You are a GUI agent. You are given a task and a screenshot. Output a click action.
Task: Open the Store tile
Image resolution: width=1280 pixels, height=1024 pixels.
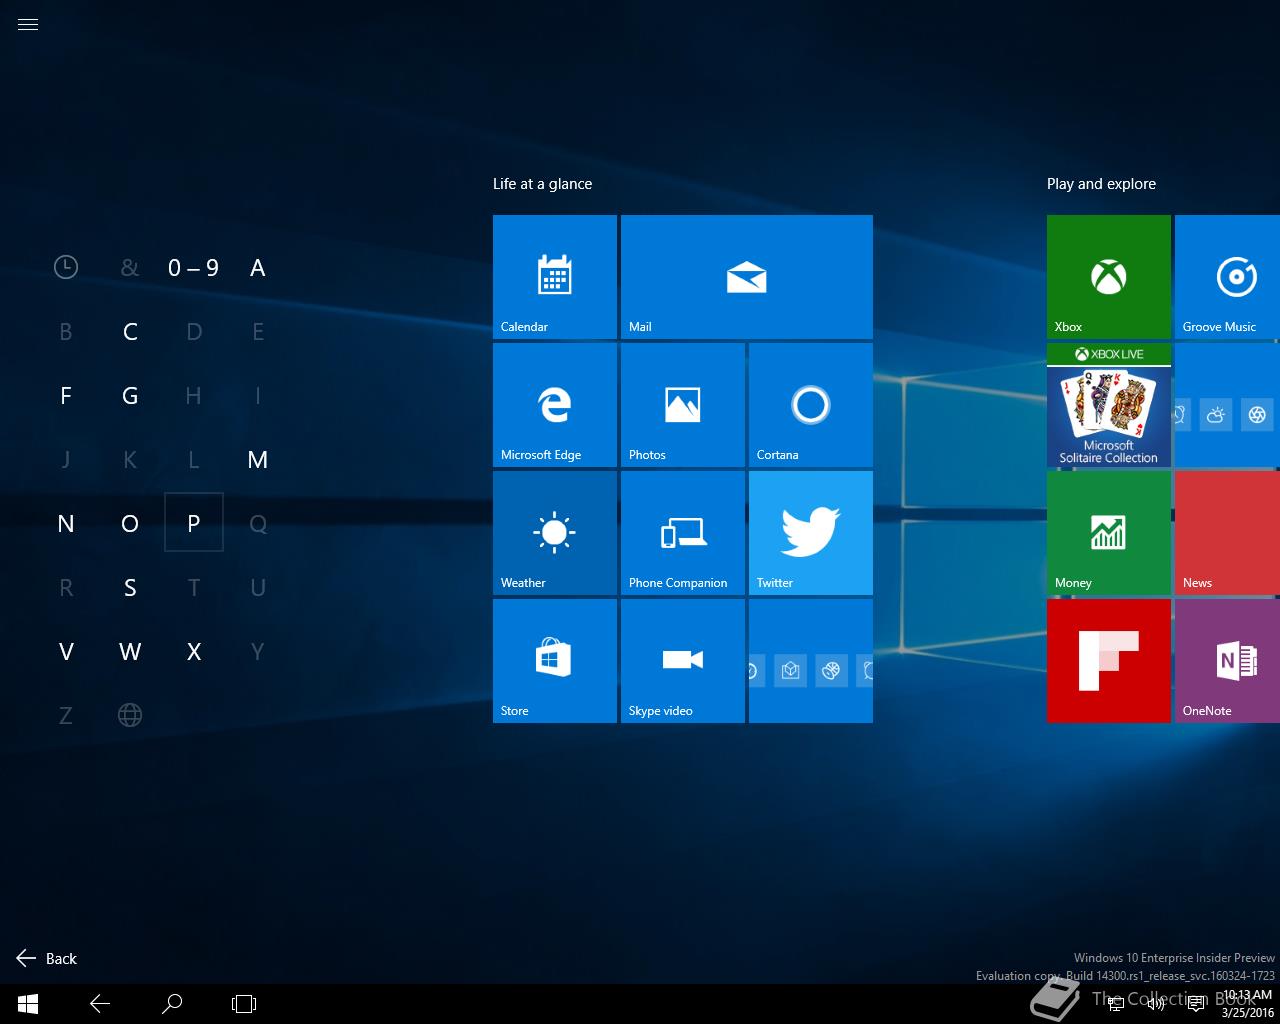point(555,661)
